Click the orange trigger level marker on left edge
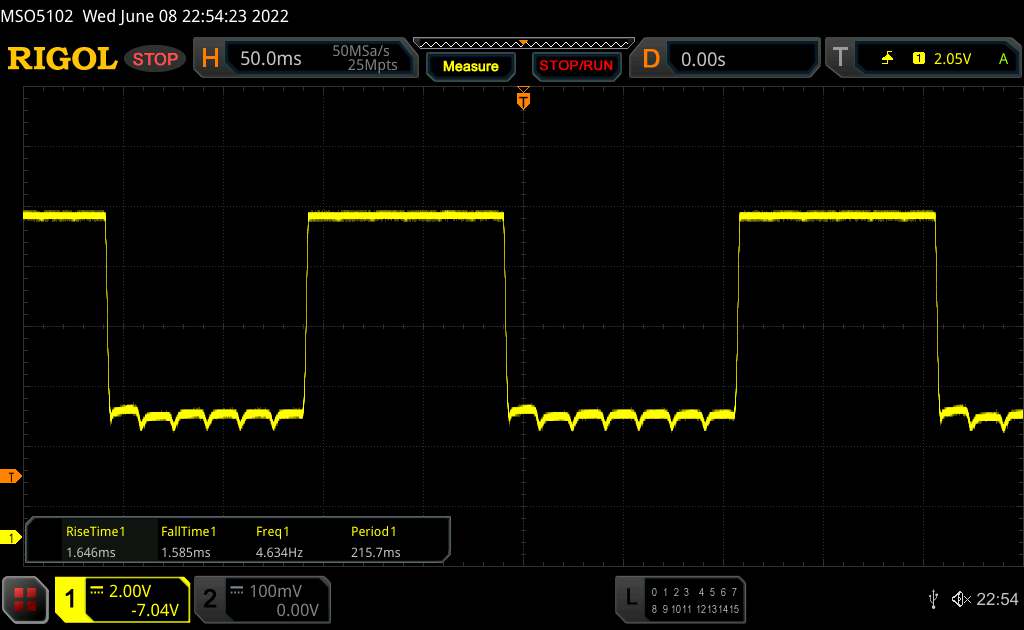This screenshot has height=630, width=1024. point(11,476)
